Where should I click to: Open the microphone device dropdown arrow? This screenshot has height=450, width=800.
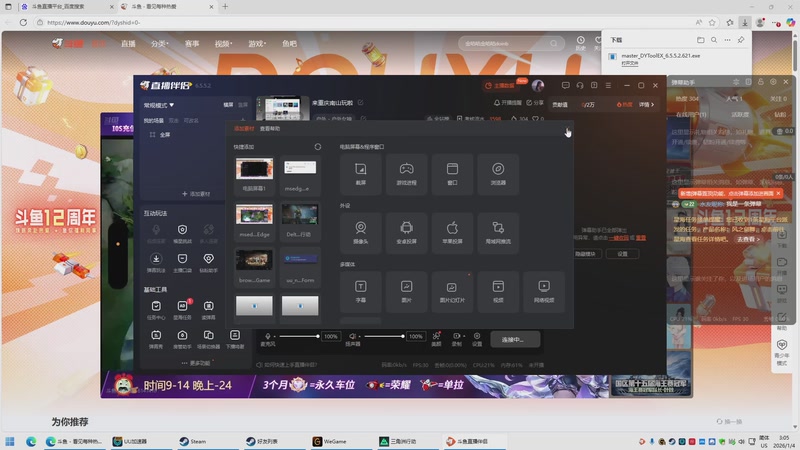coord(274,337)
